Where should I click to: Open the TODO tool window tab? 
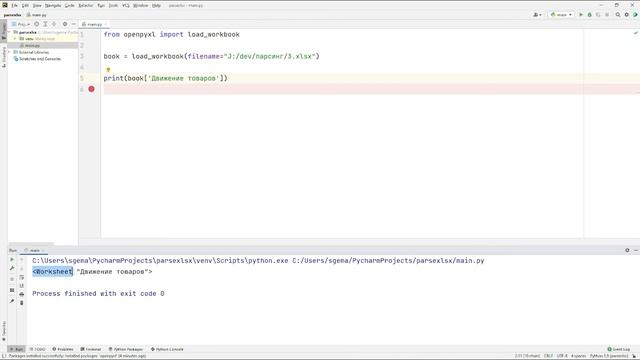pos(38,349)
